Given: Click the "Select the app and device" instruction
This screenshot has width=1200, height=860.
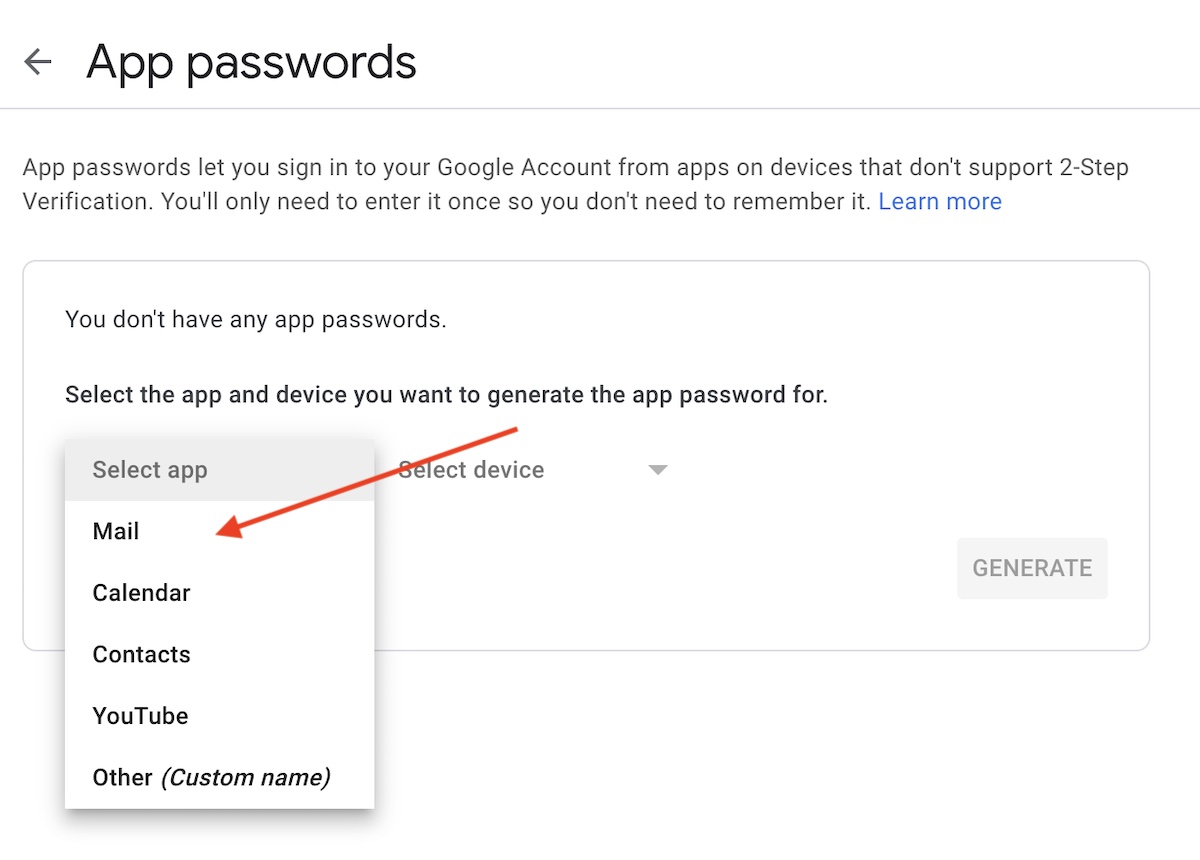Looking at the screenshot, I should tap(446, 395).
